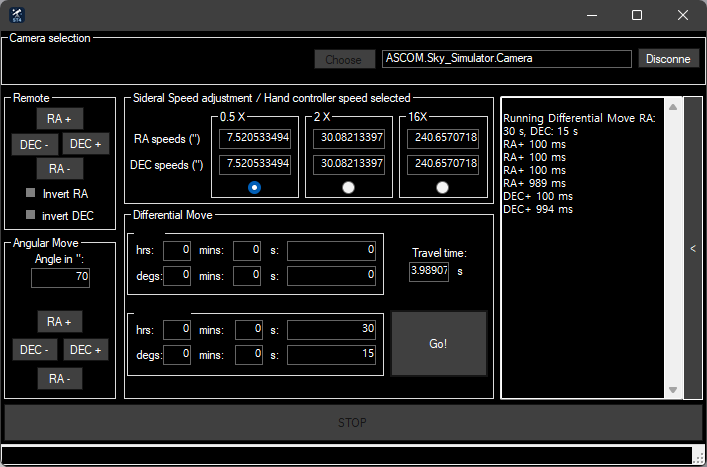Image resolution: width=707 pixels, height=467 pixels.
Task: Click log scrollbar down arrow
Action: pos(673,390)
